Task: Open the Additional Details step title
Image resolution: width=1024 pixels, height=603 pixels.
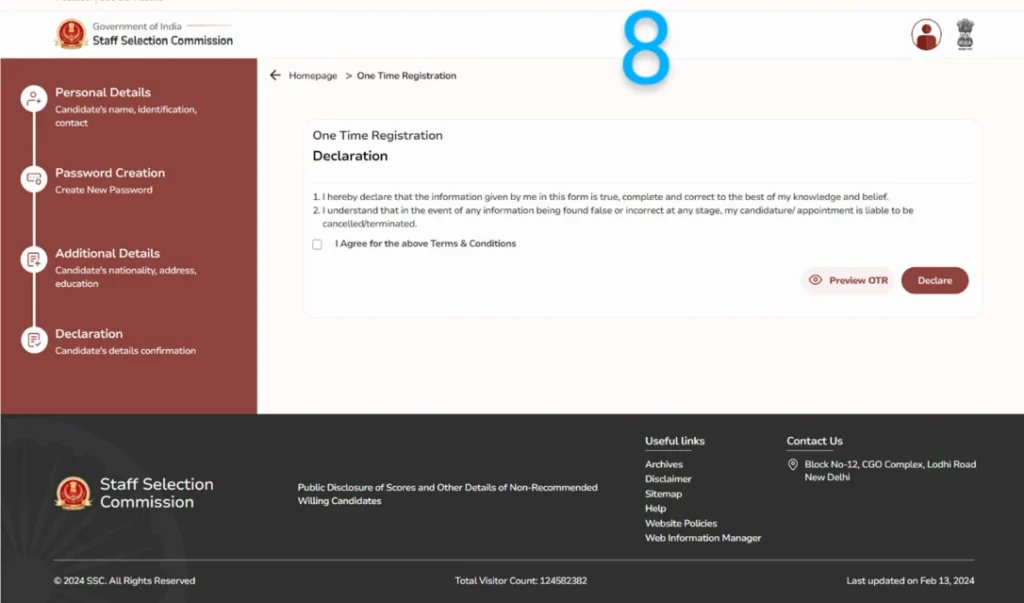Action: click(x=107, y=253)
